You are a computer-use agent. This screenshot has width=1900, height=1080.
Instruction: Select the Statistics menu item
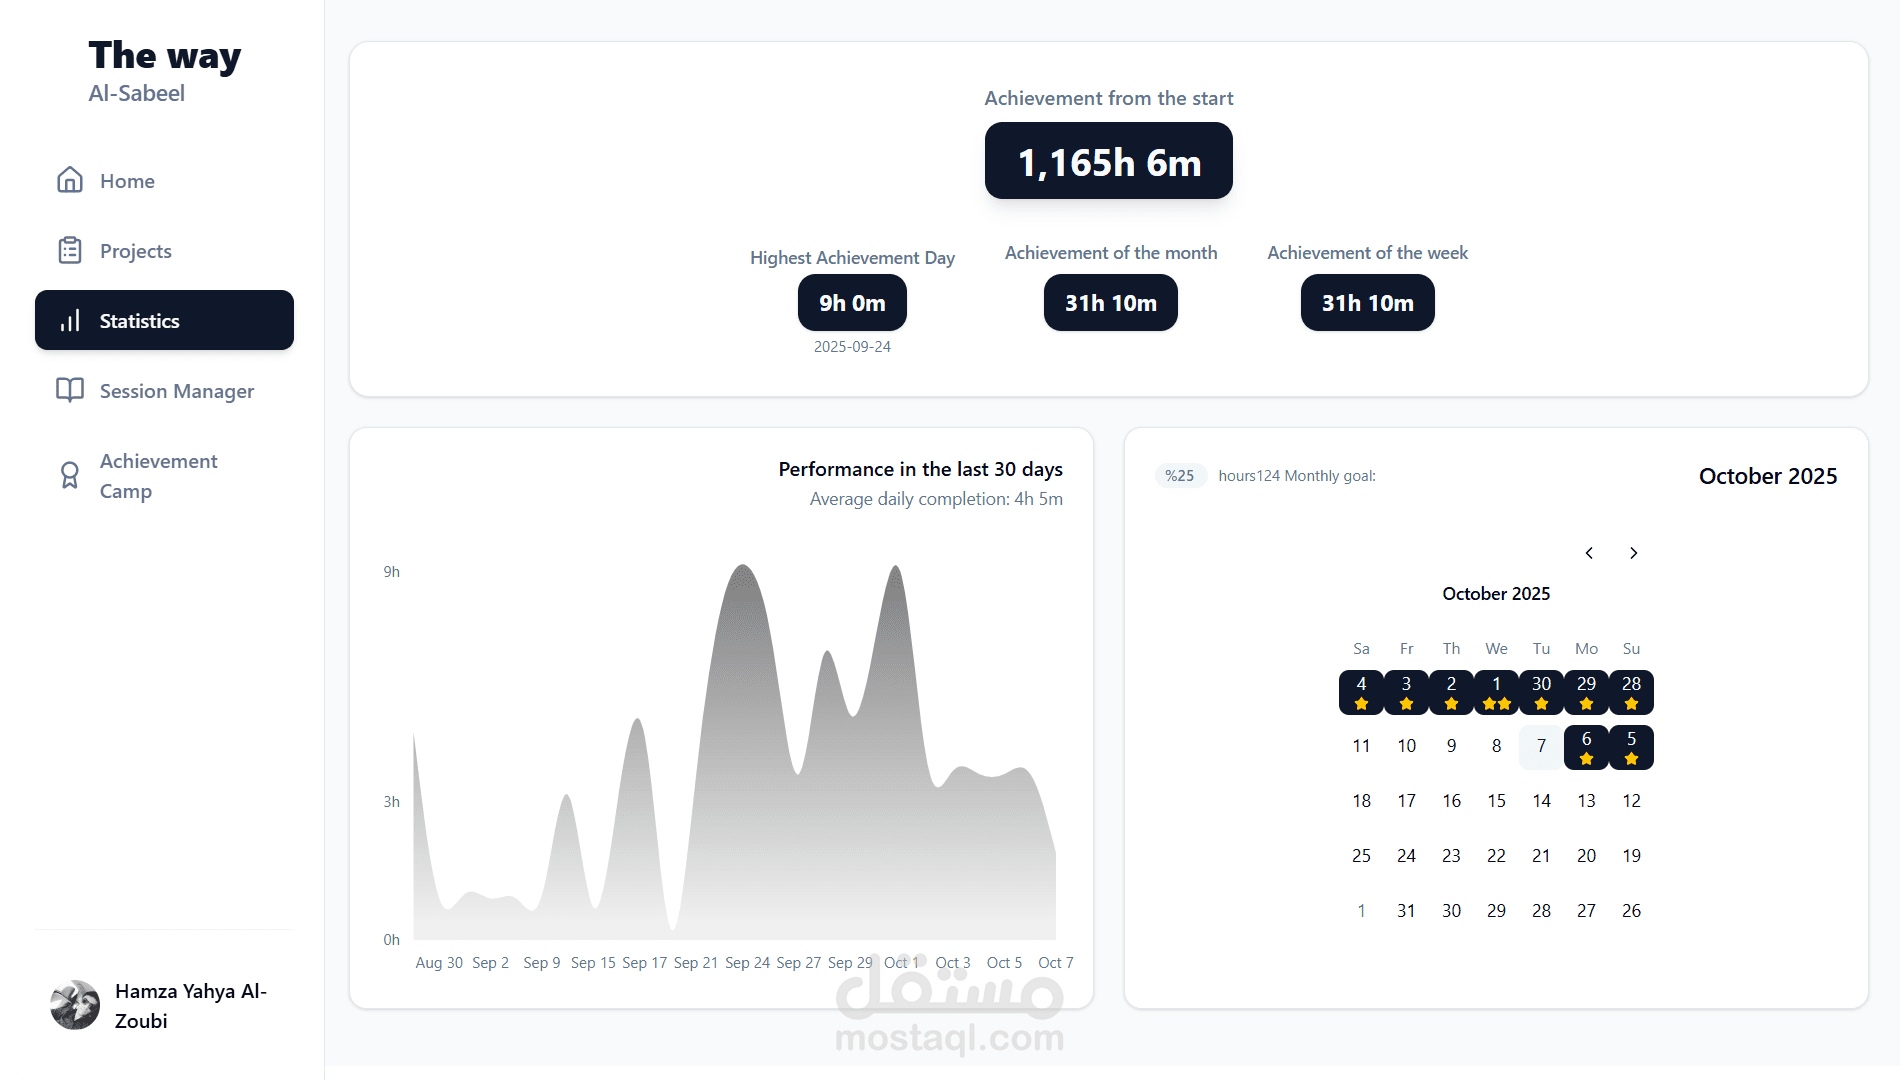(x=164, y=320)
